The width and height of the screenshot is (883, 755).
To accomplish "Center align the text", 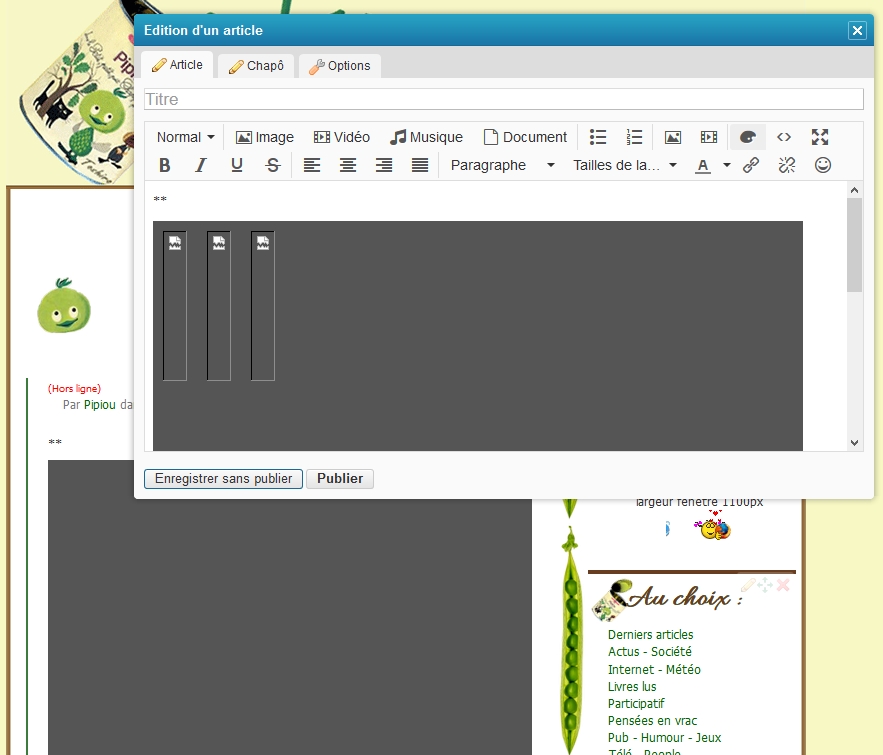I will (x=348, y=166).
